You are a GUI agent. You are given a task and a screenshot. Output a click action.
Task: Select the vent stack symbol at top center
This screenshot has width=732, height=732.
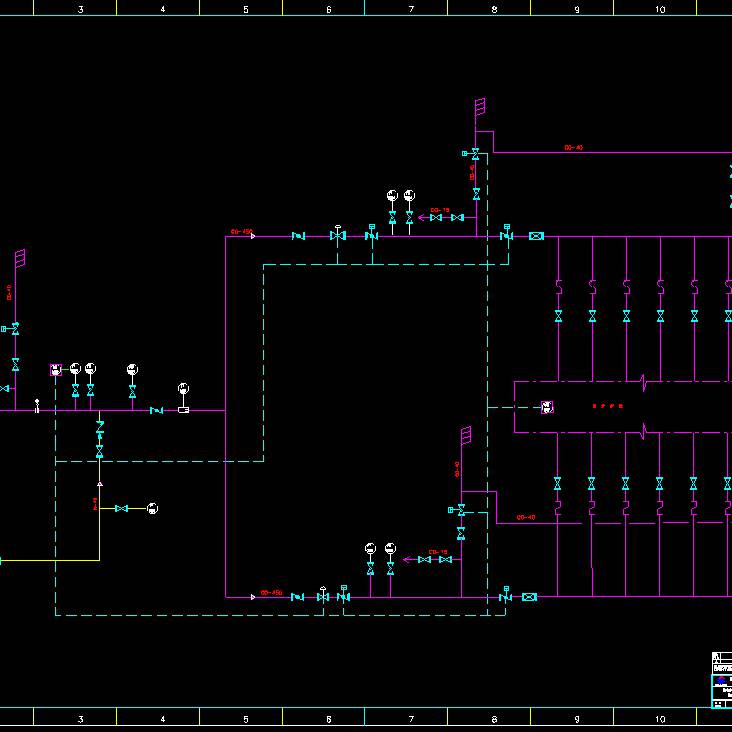[480, 106]
